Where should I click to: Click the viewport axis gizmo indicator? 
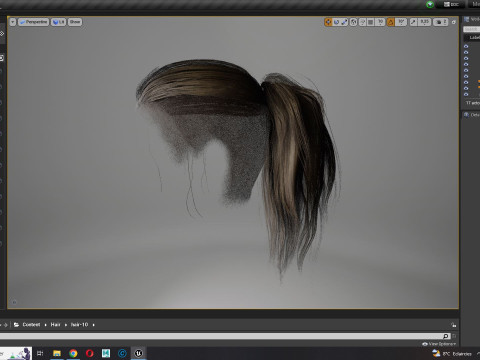(x=14, y=302)
